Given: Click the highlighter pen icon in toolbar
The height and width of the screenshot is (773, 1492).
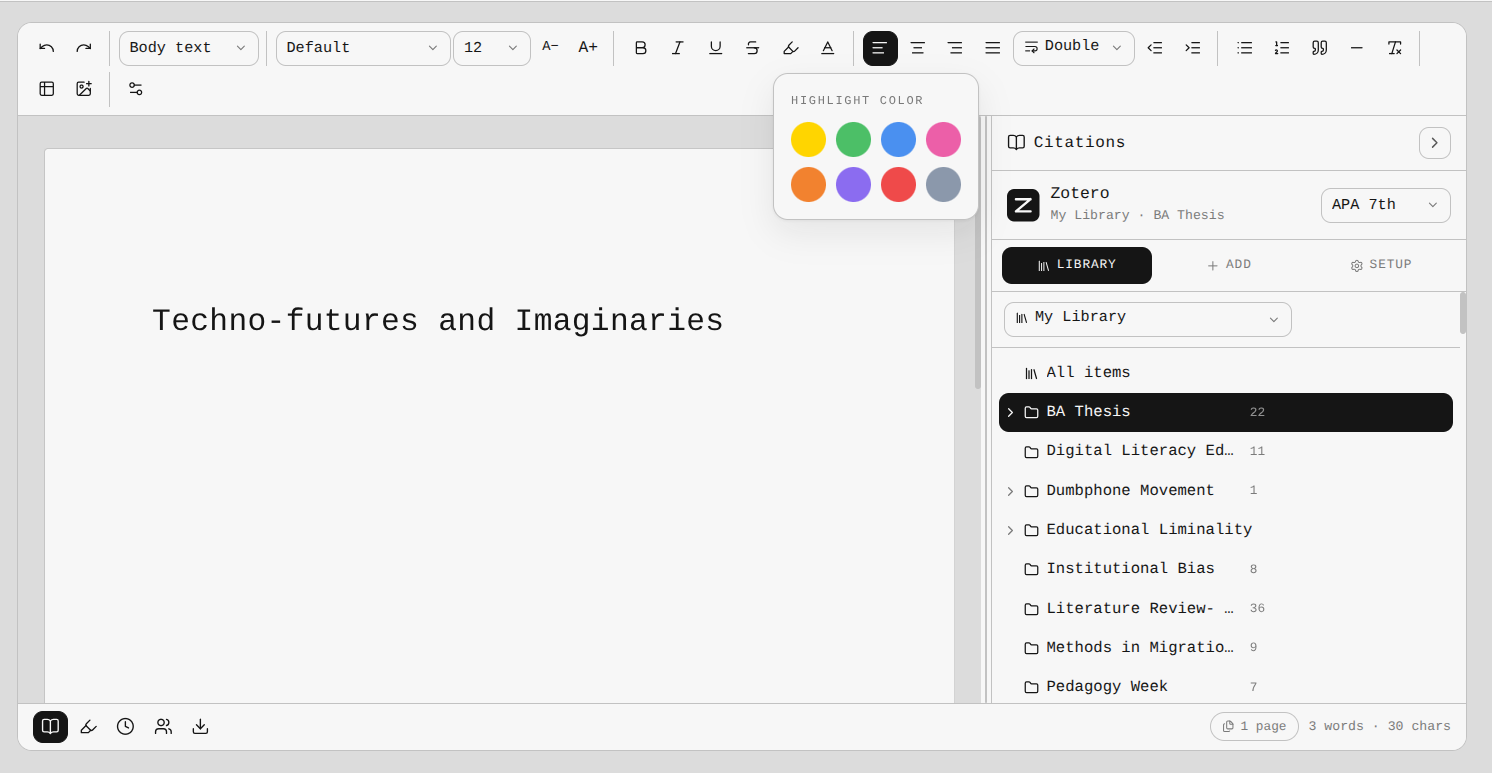Looking at the screenshot, I should (x=790, y=48).
